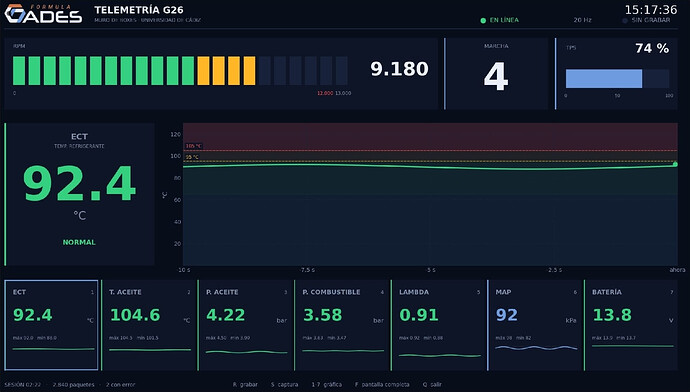Click the 13.000 RPM scale label

point(343,93)
